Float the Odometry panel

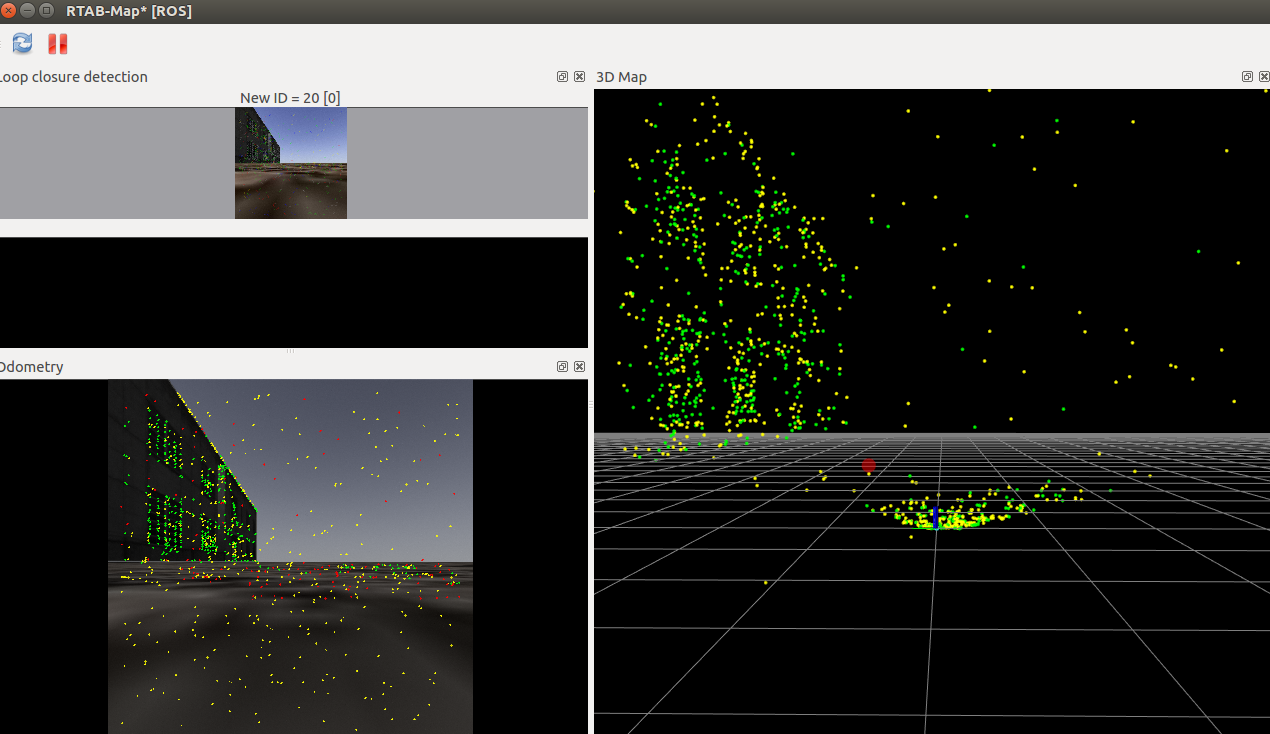[x=562, y=367]
